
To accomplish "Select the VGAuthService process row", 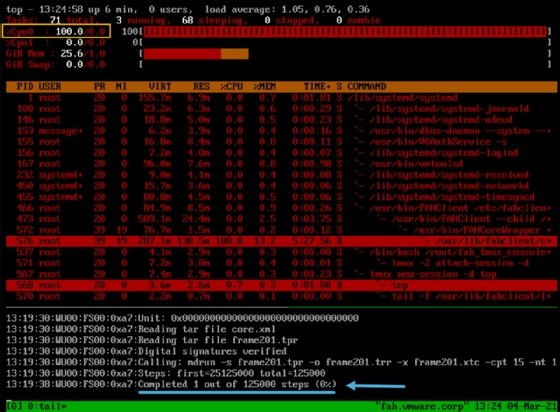I will [x=281, y=142].
